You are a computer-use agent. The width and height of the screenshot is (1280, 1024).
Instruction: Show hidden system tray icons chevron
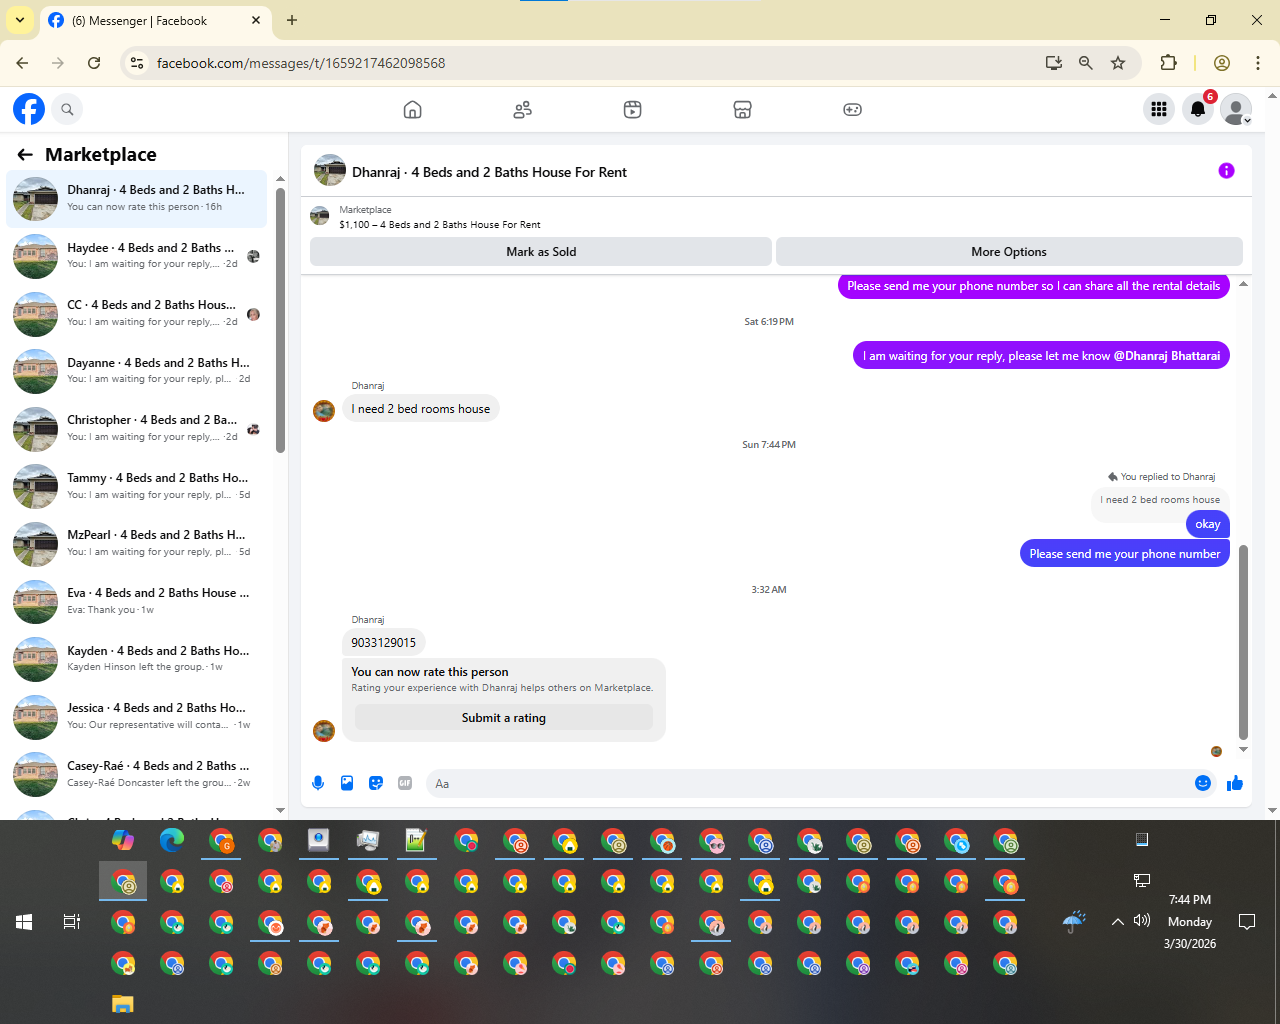tap(1118, 922)
